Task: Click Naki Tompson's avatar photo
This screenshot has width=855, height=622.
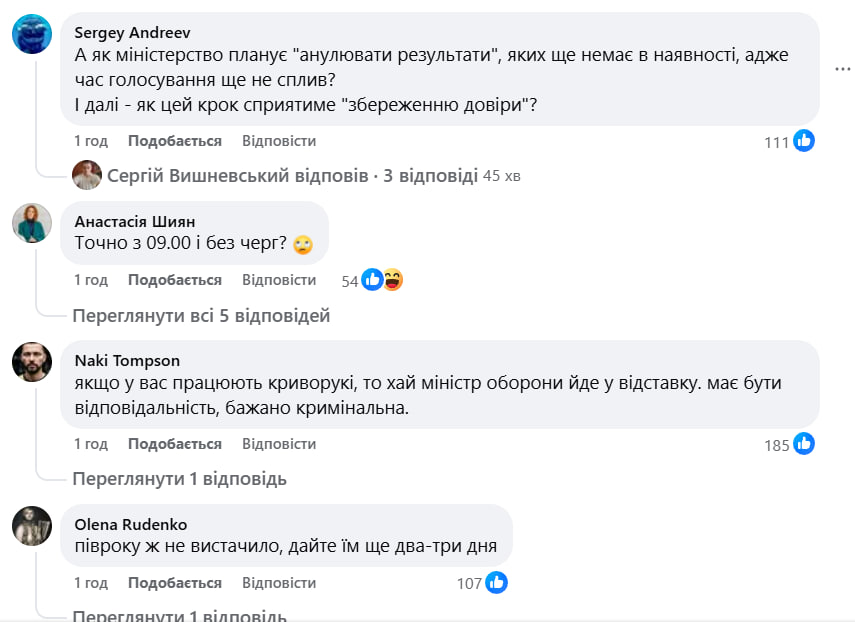Action: tap(32, 362)
